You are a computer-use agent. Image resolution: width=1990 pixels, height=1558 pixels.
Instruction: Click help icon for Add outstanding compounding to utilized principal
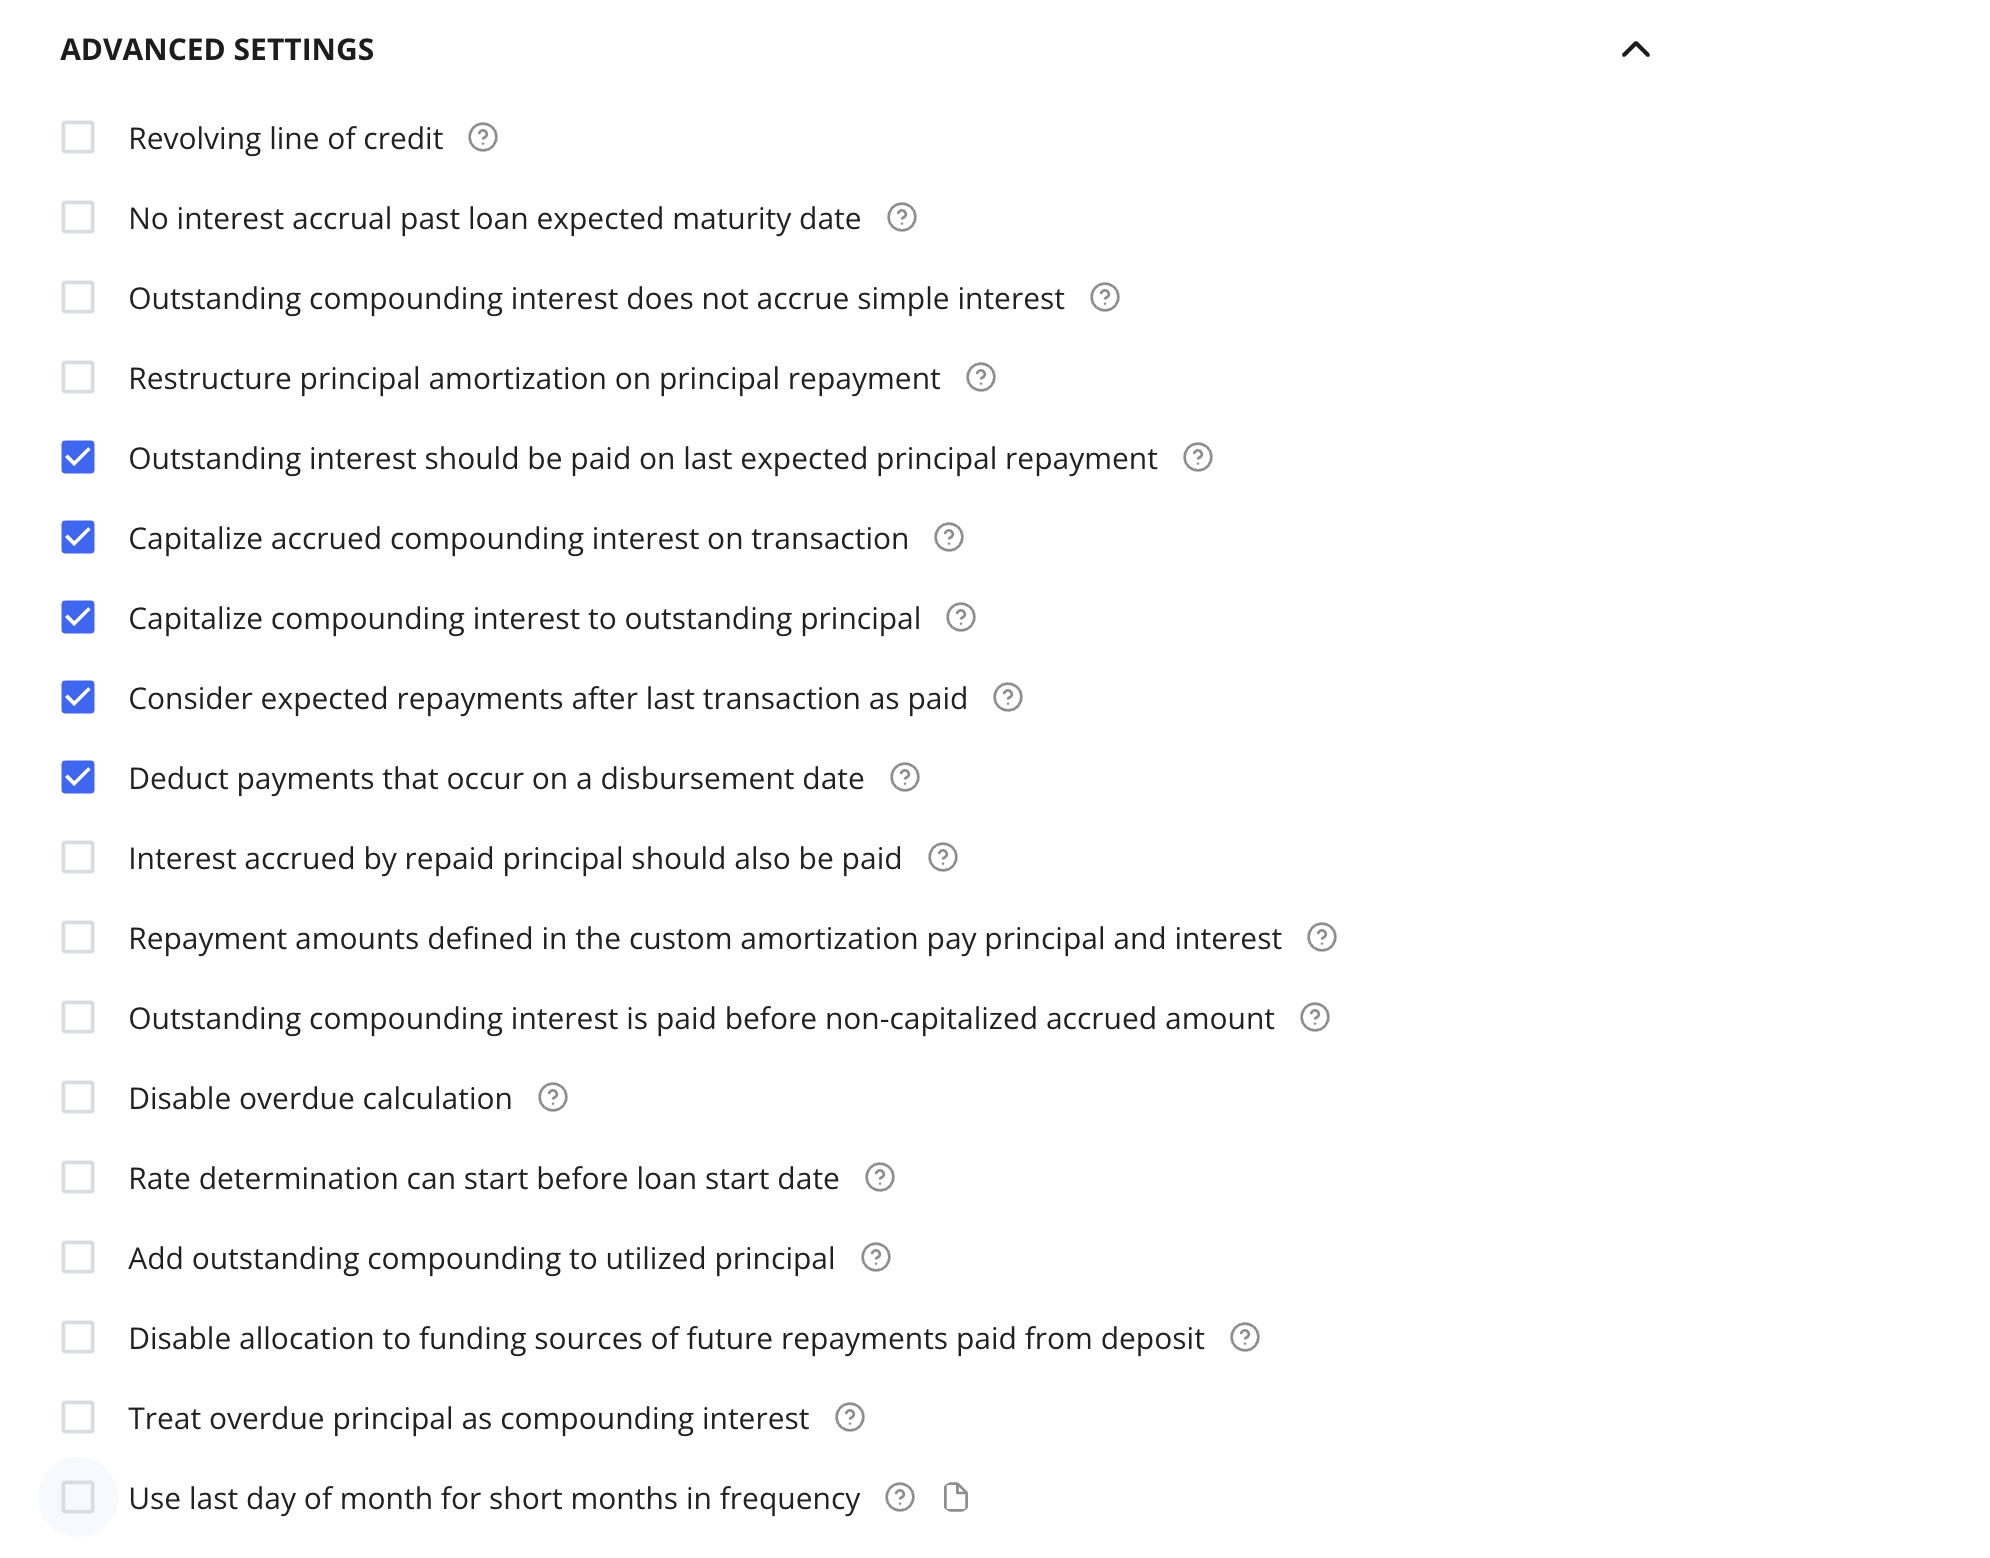876,1257
